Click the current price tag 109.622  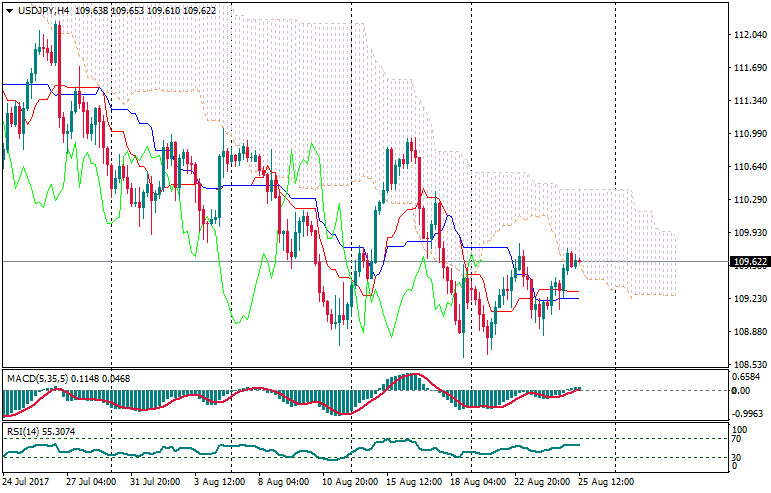[749, 262]
